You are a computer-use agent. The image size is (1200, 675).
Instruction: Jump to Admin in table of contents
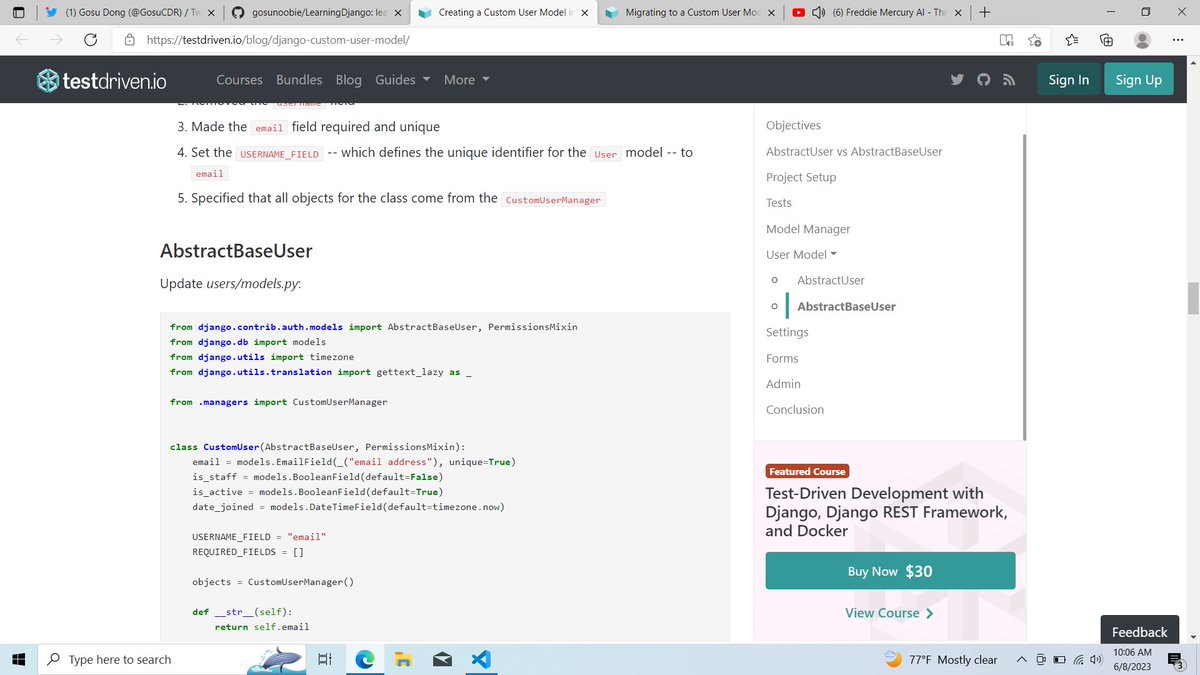[783, 384]
